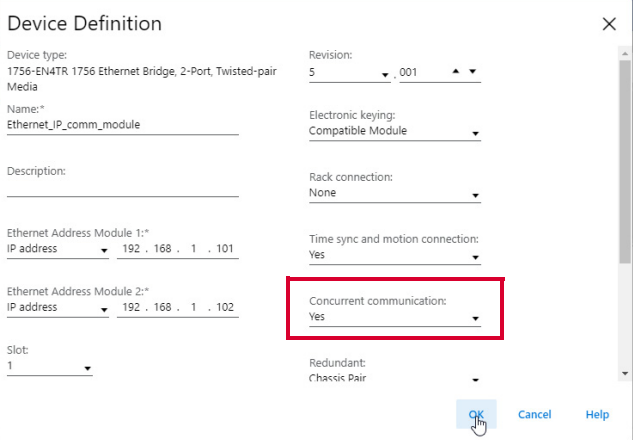This screenshot has width=633, height=440.
Task: Expand the Redundant Chassis Pair dropdown
Action: coord(395,378)
